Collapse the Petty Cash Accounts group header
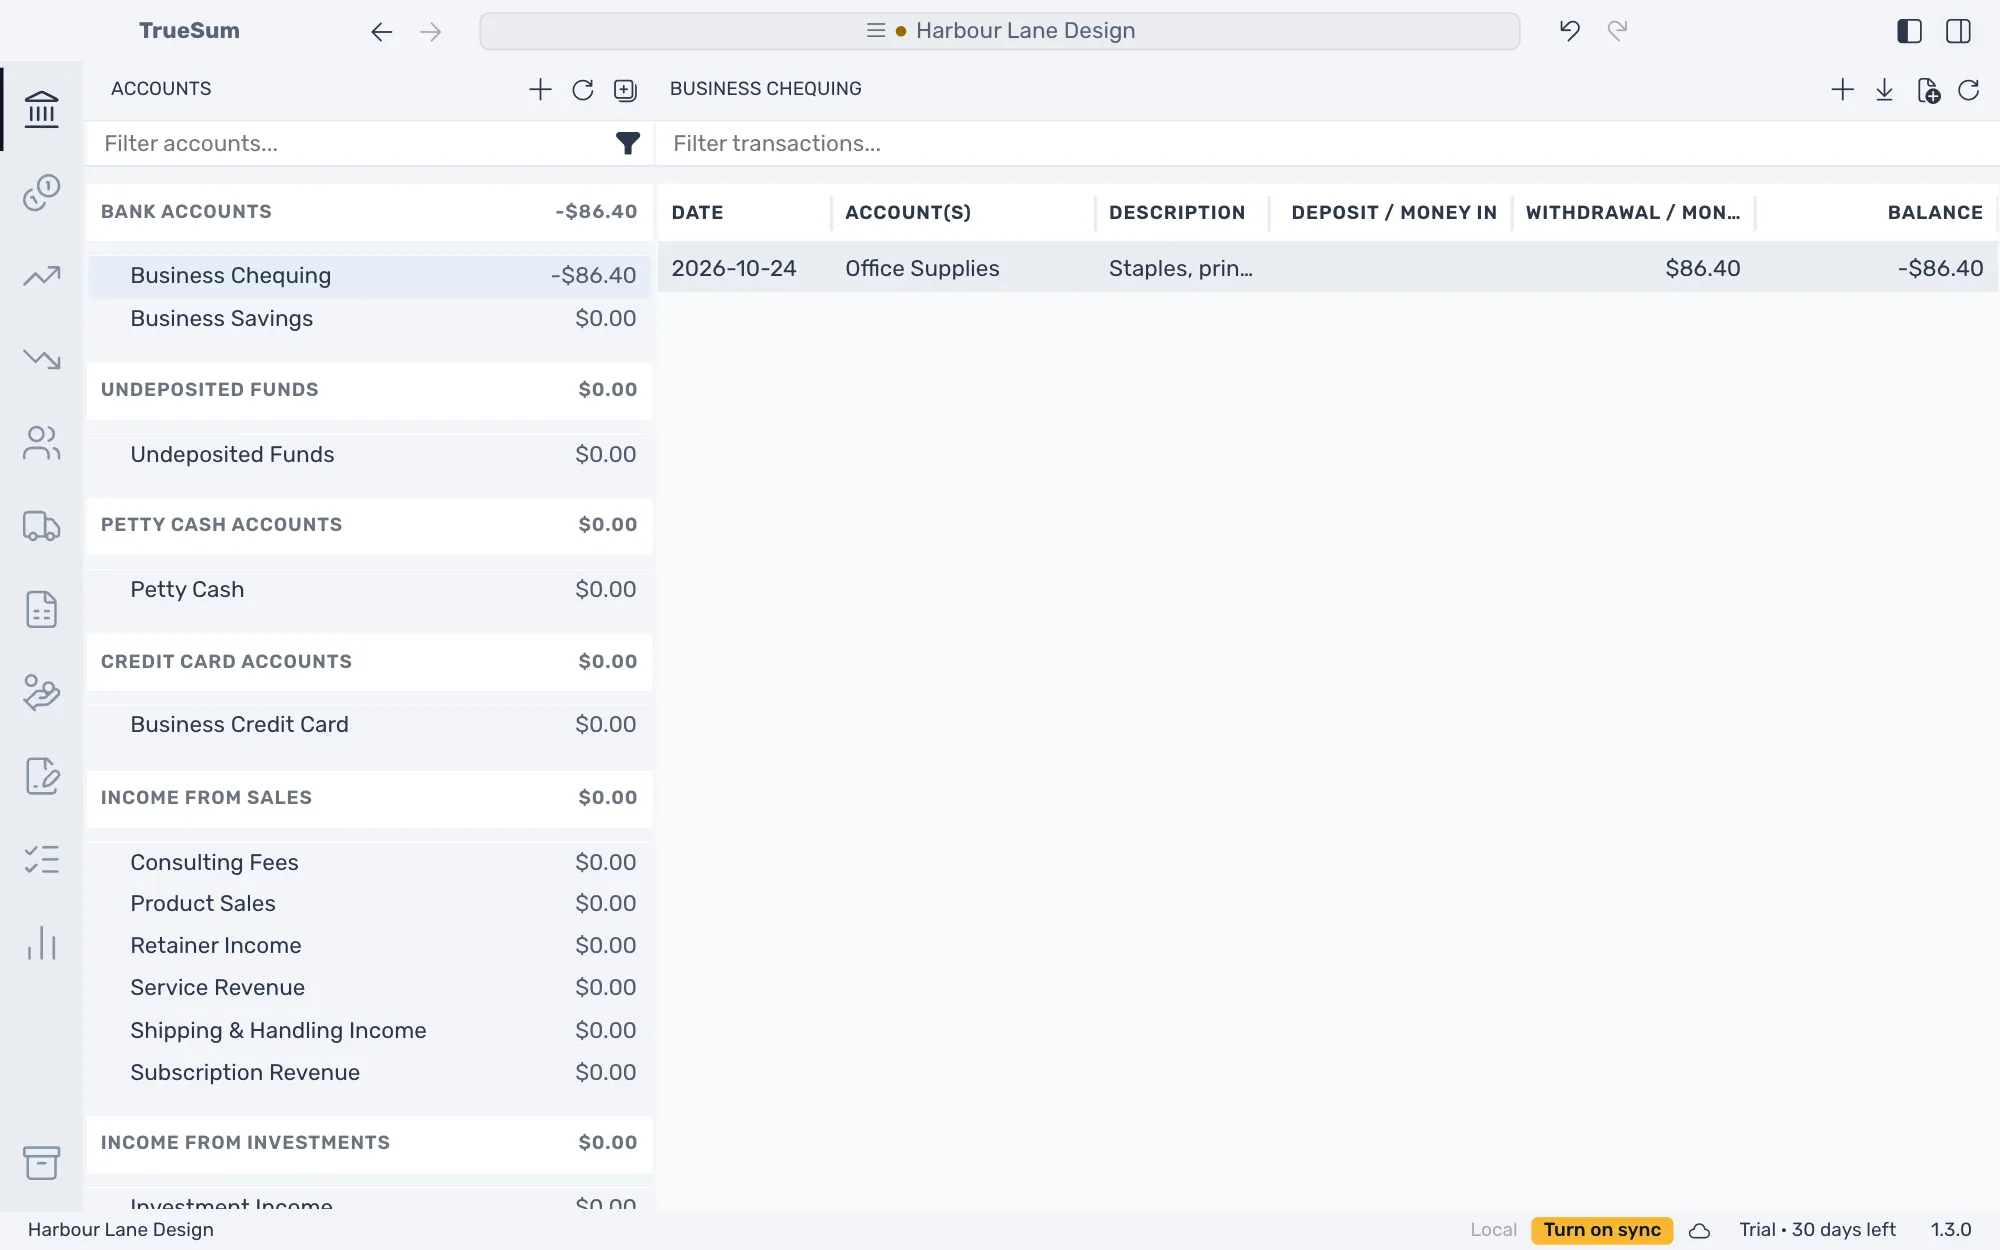The image size is (2000, 1250). [369, 525]
